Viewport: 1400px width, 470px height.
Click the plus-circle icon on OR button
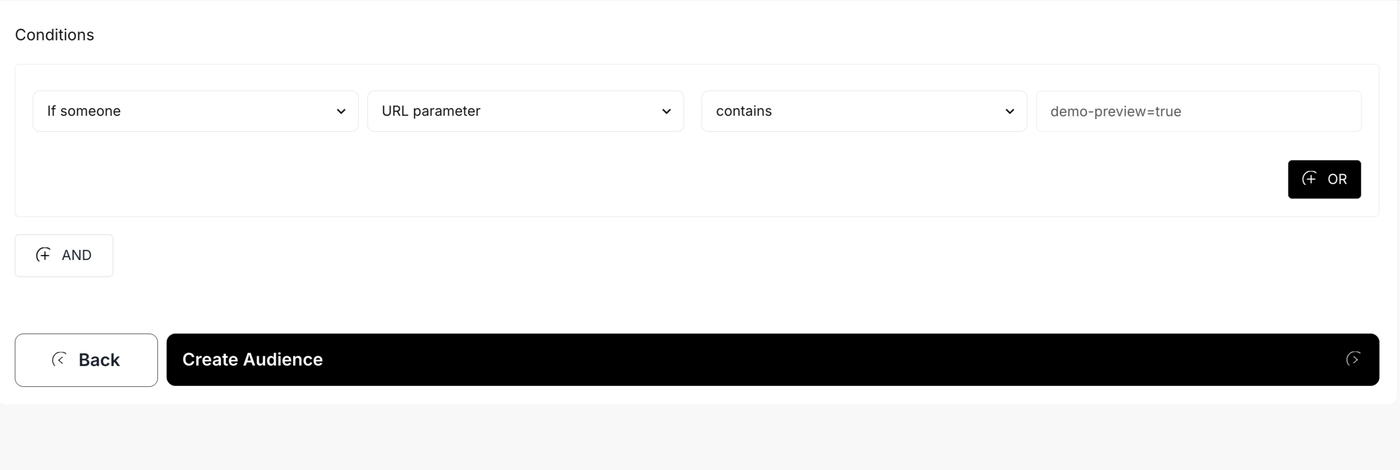[x=1309, y=179]
